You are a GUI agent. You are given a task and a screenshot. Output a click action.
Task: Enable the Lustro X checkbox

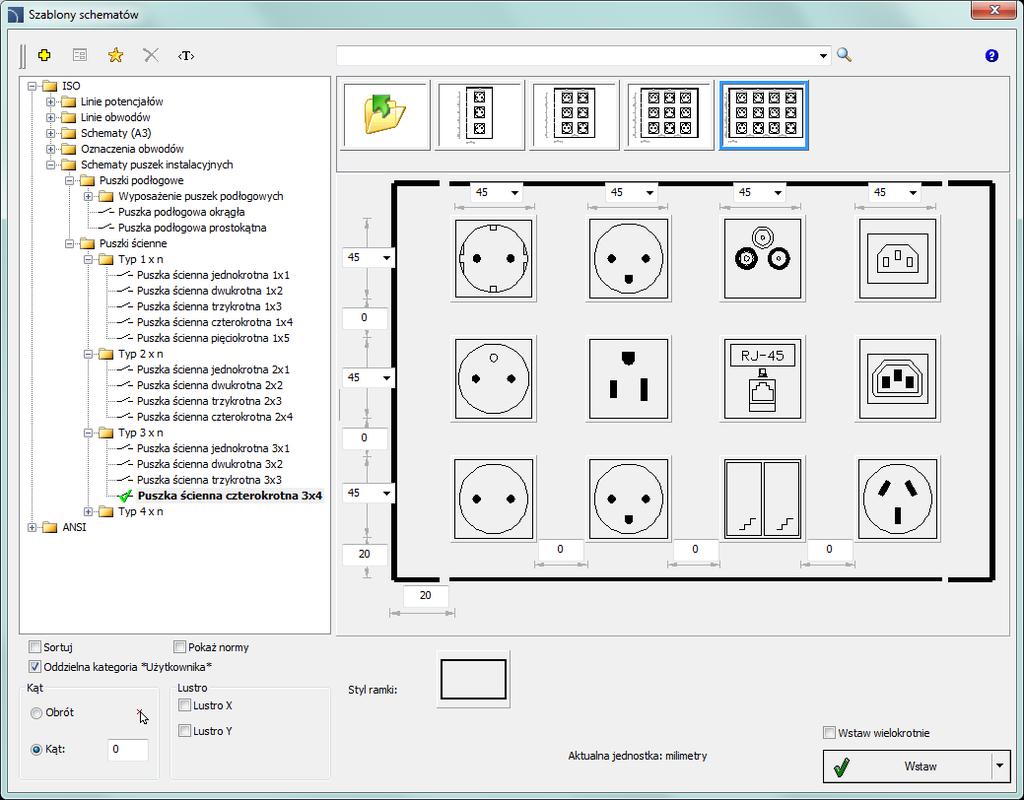click(x=185, y=705)
